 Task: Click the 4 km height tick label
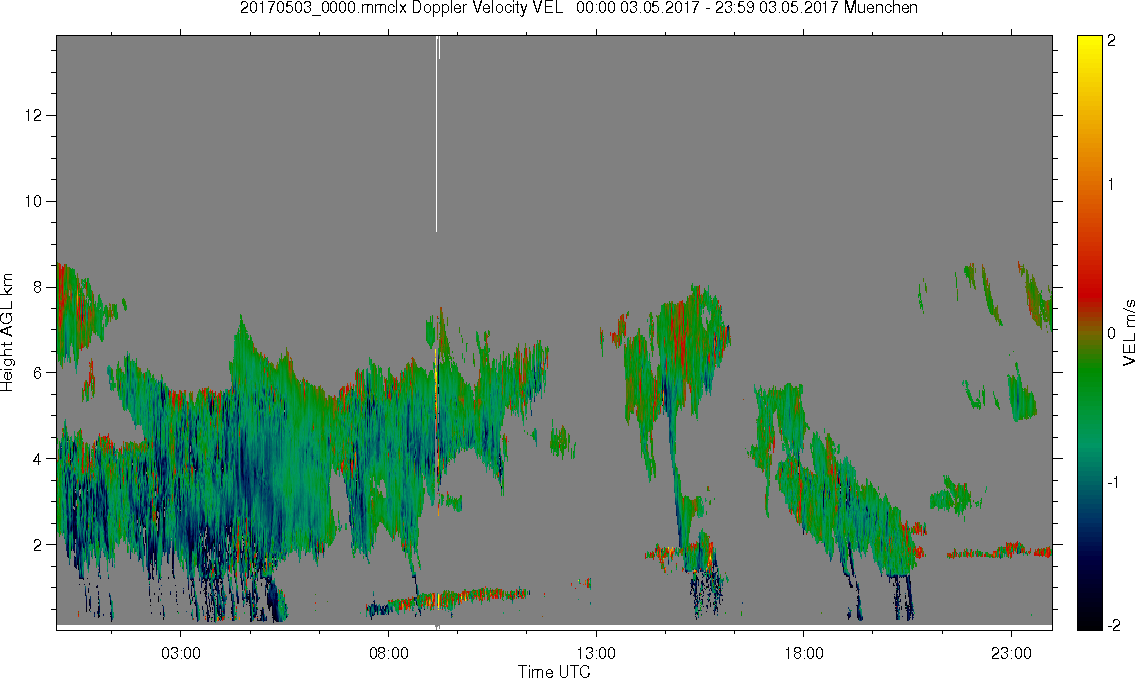pyautogui.click(x=38, y=459)
